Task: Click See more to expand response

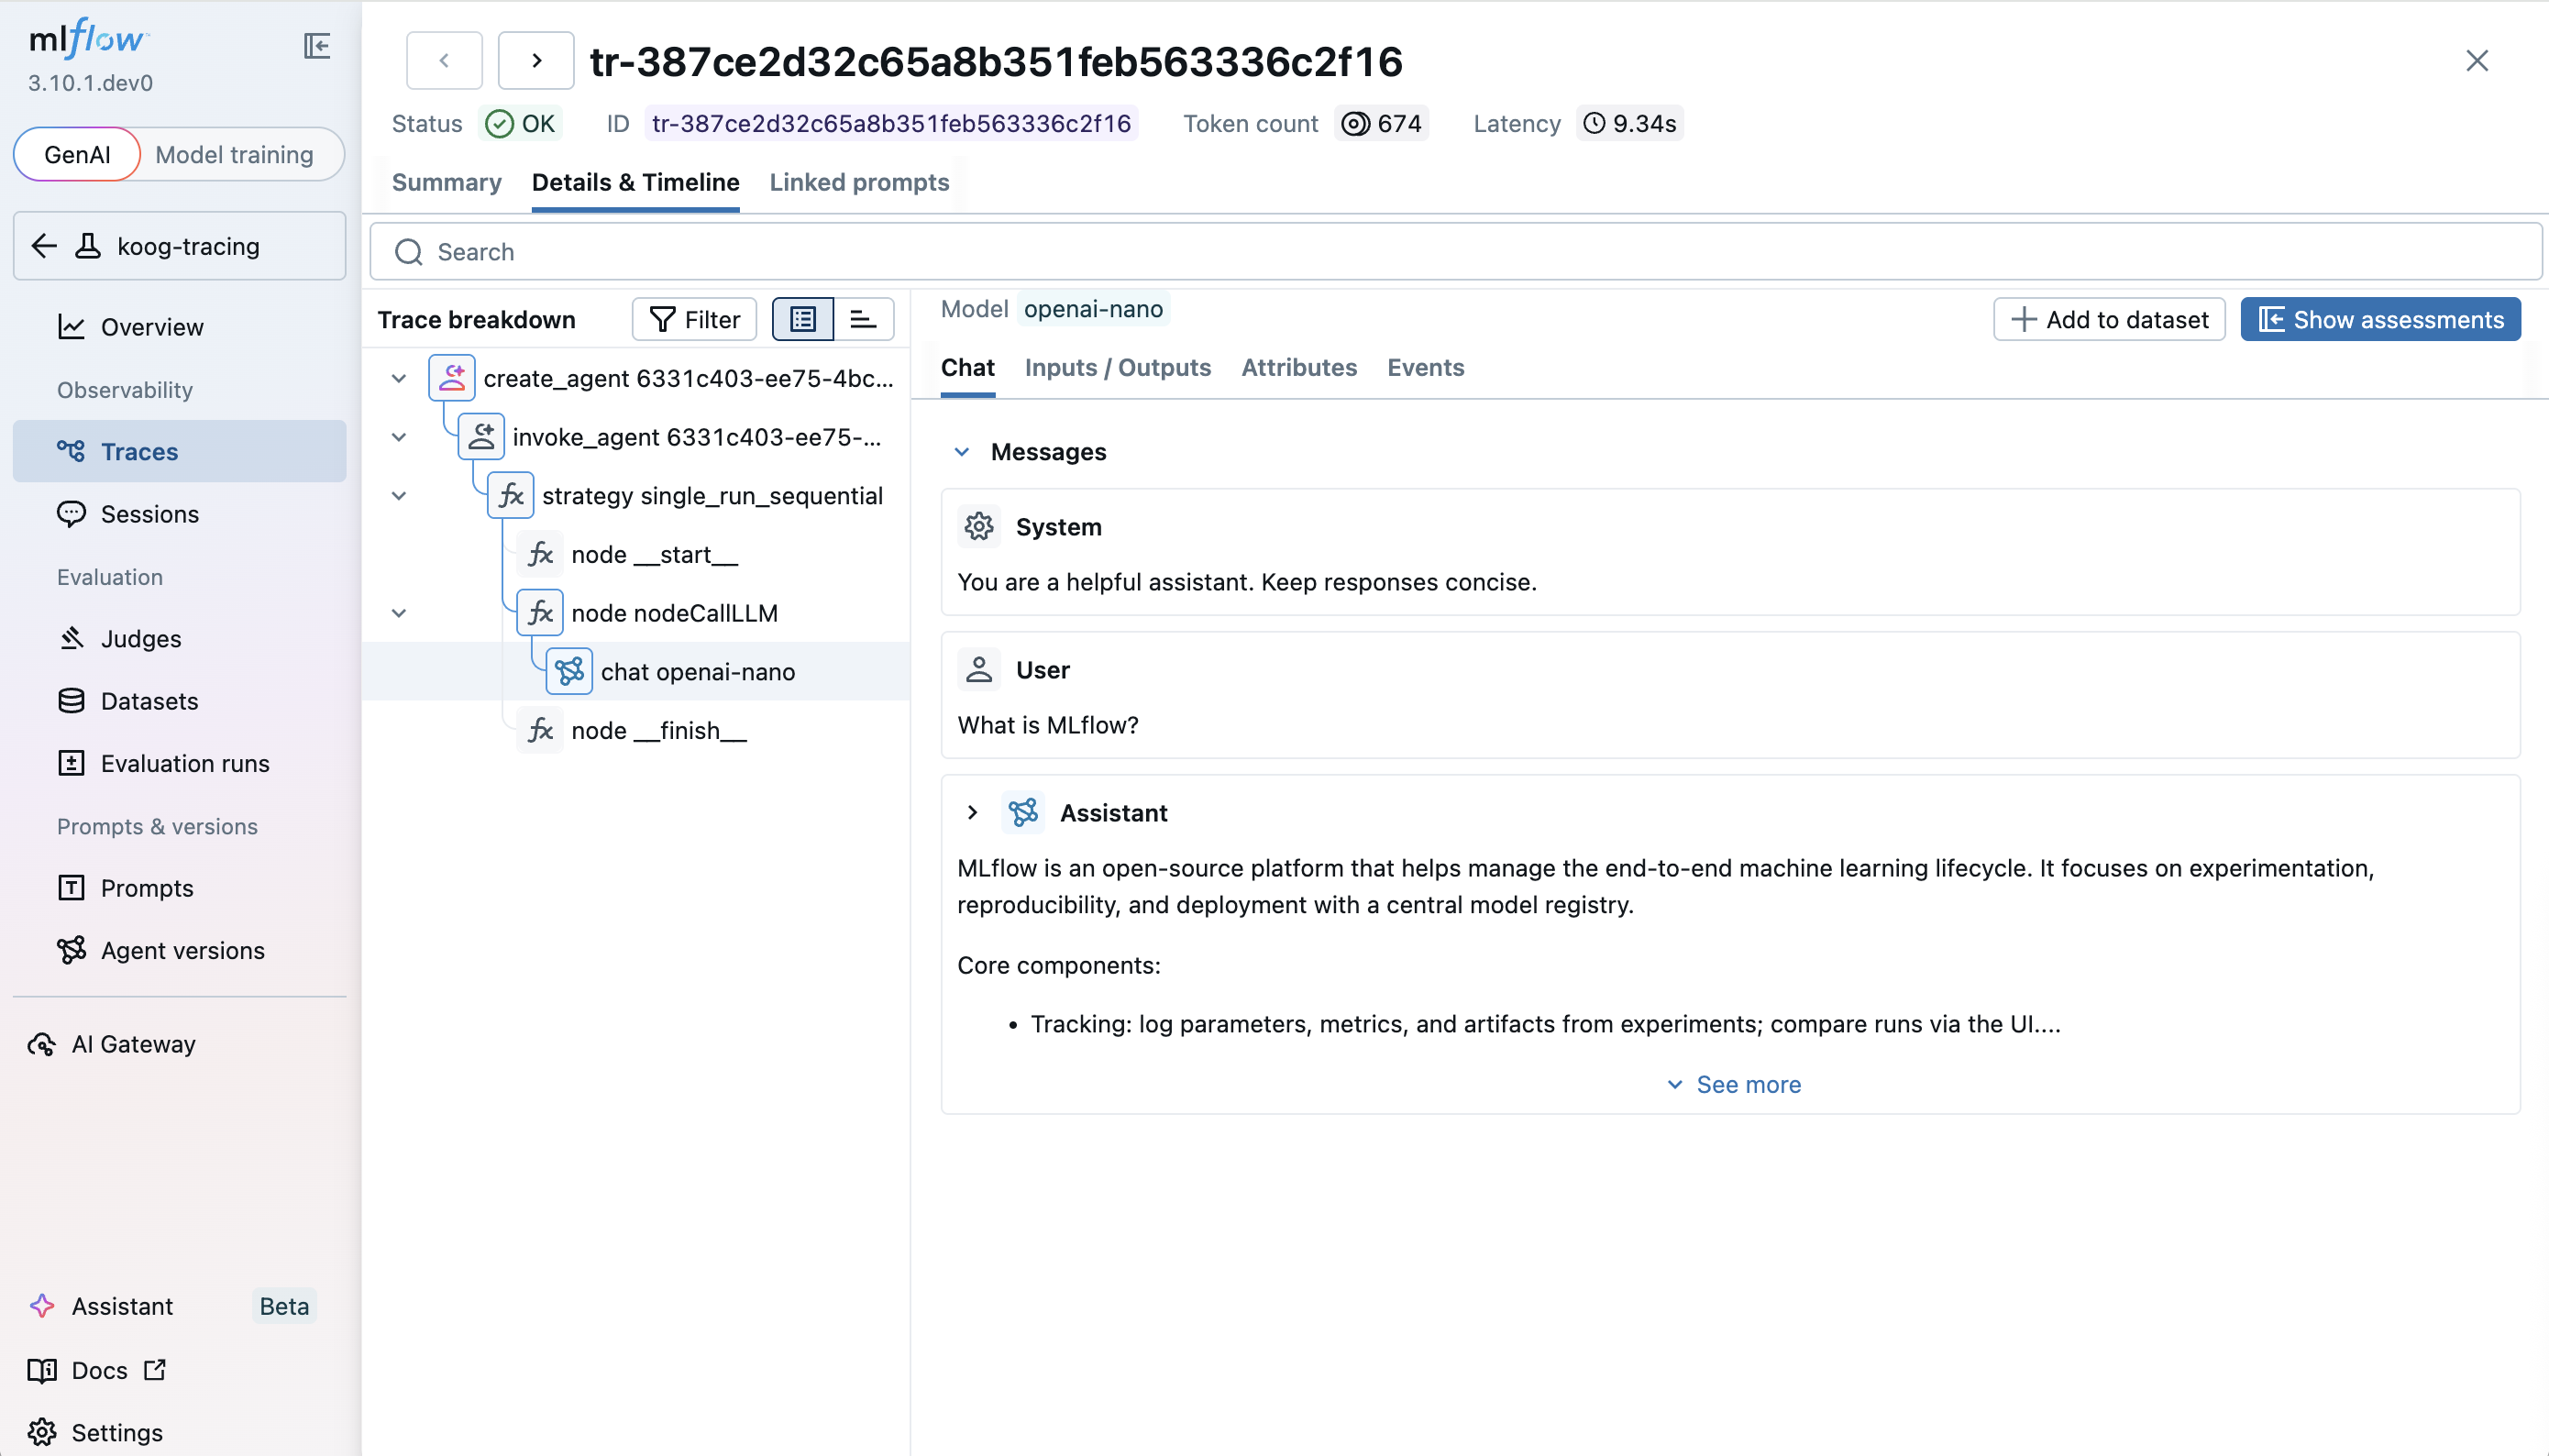Action: pyautogui.click(x=1734, y=1084)
